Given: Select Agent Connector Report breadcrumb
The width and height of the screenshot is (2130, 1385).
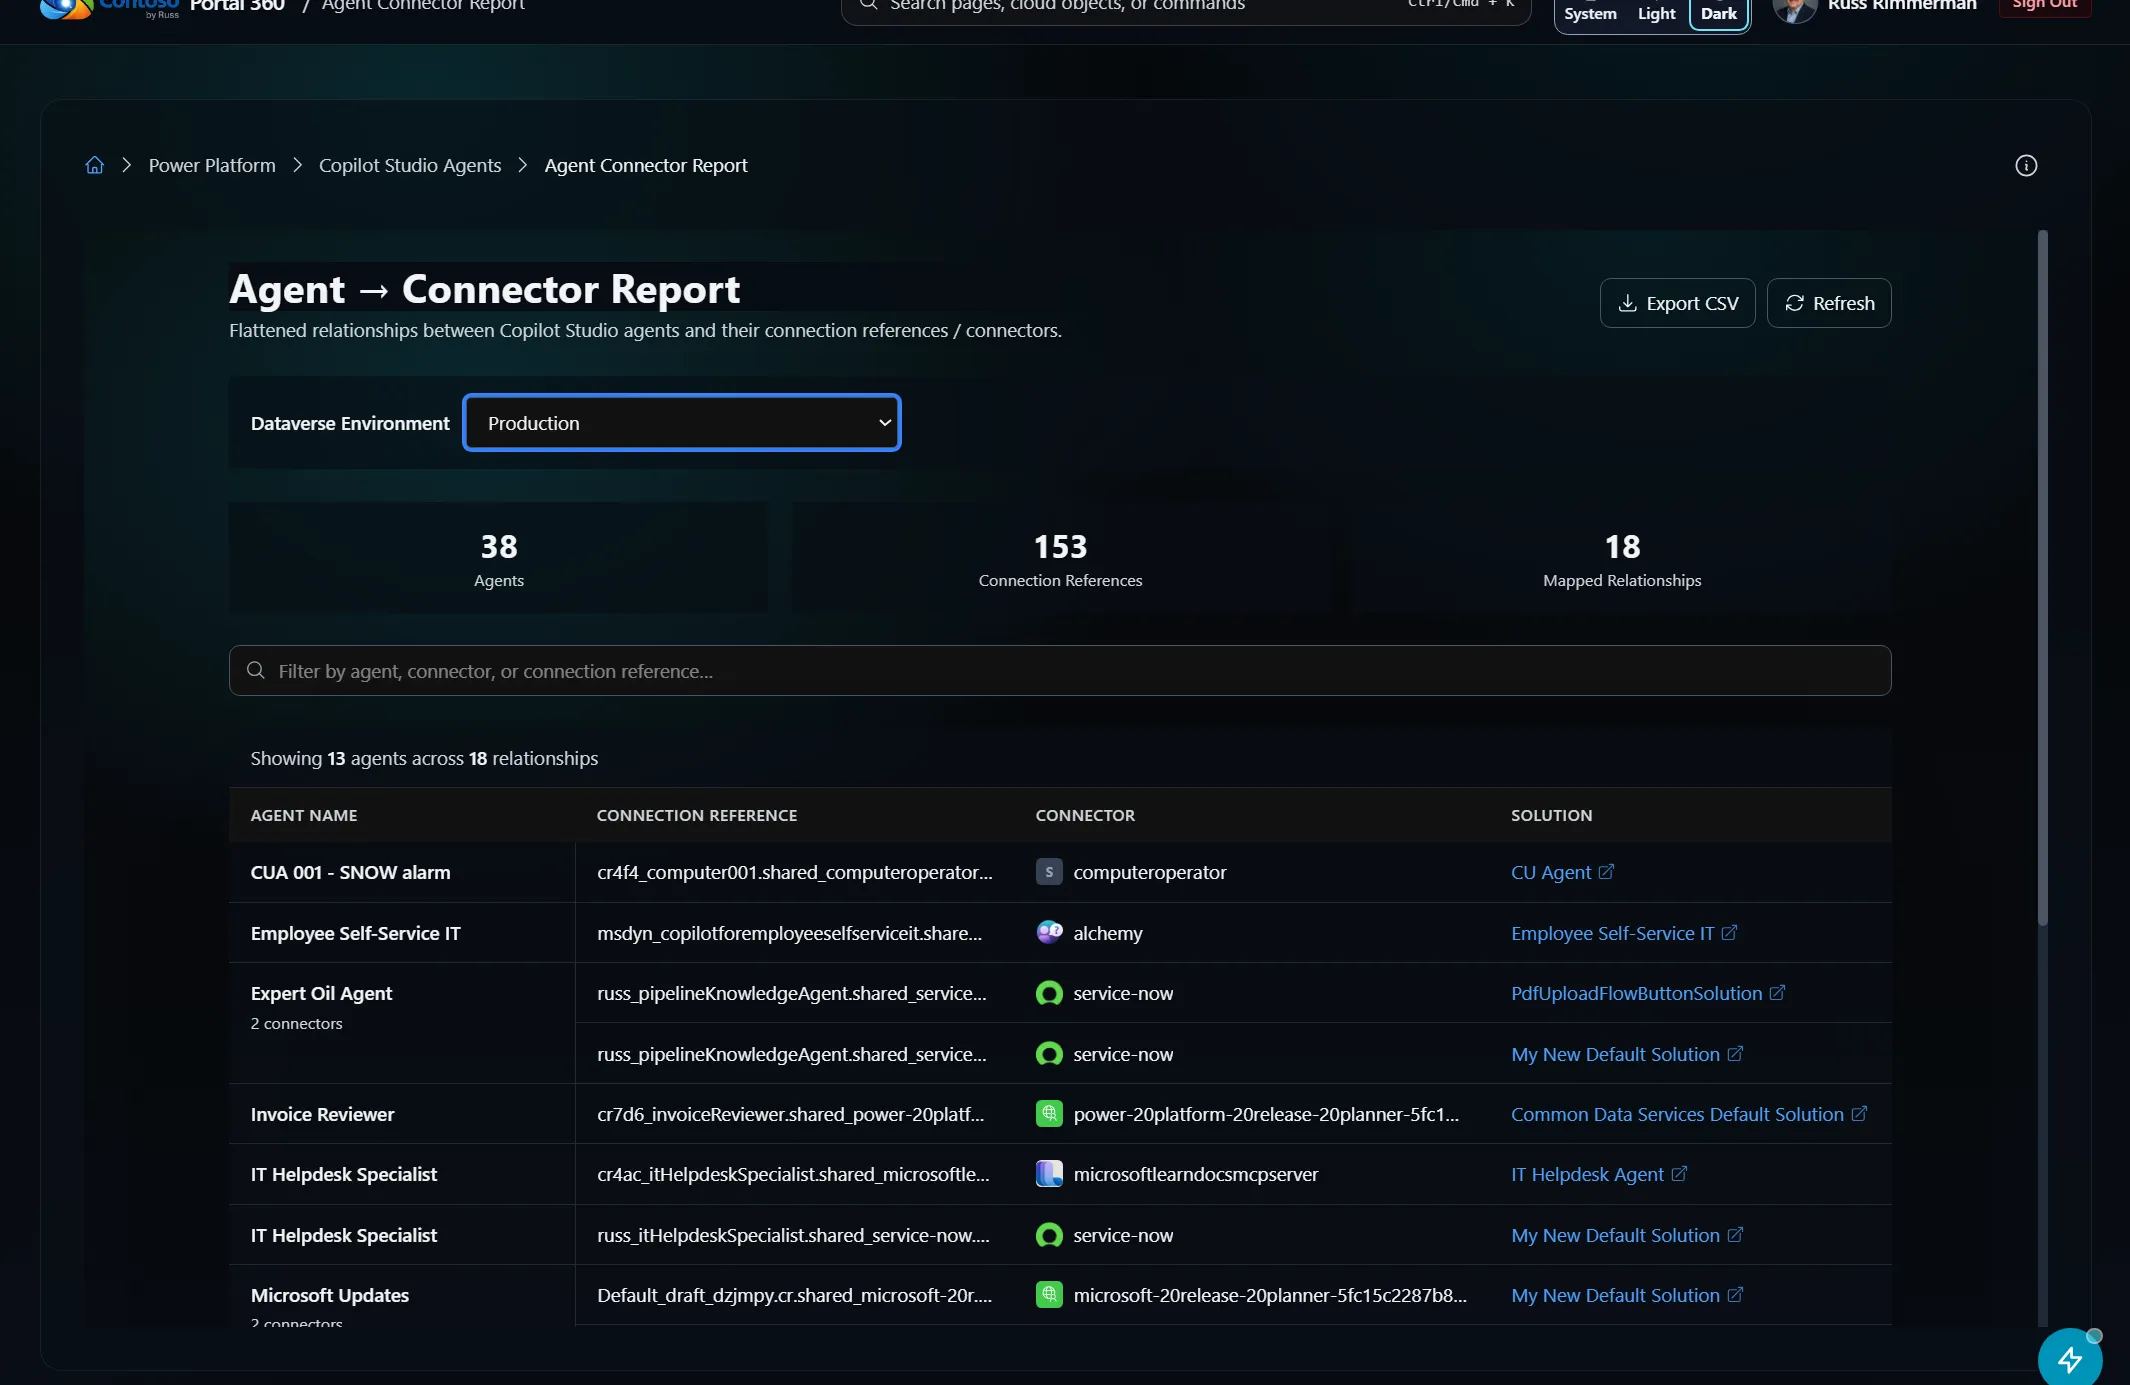Looking at the screenshot, I should (646, 165).
